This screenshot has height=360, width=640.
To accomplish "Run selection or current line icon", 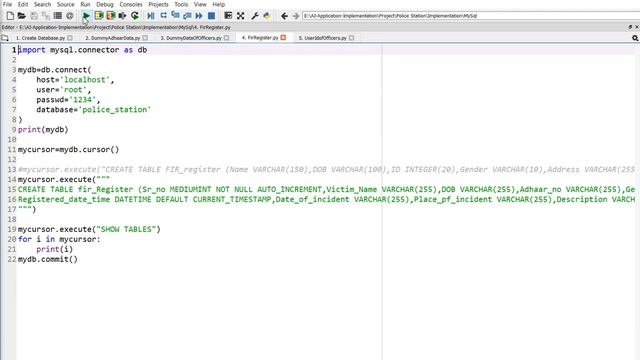I will pyautogui.click(x=122, y=16).
